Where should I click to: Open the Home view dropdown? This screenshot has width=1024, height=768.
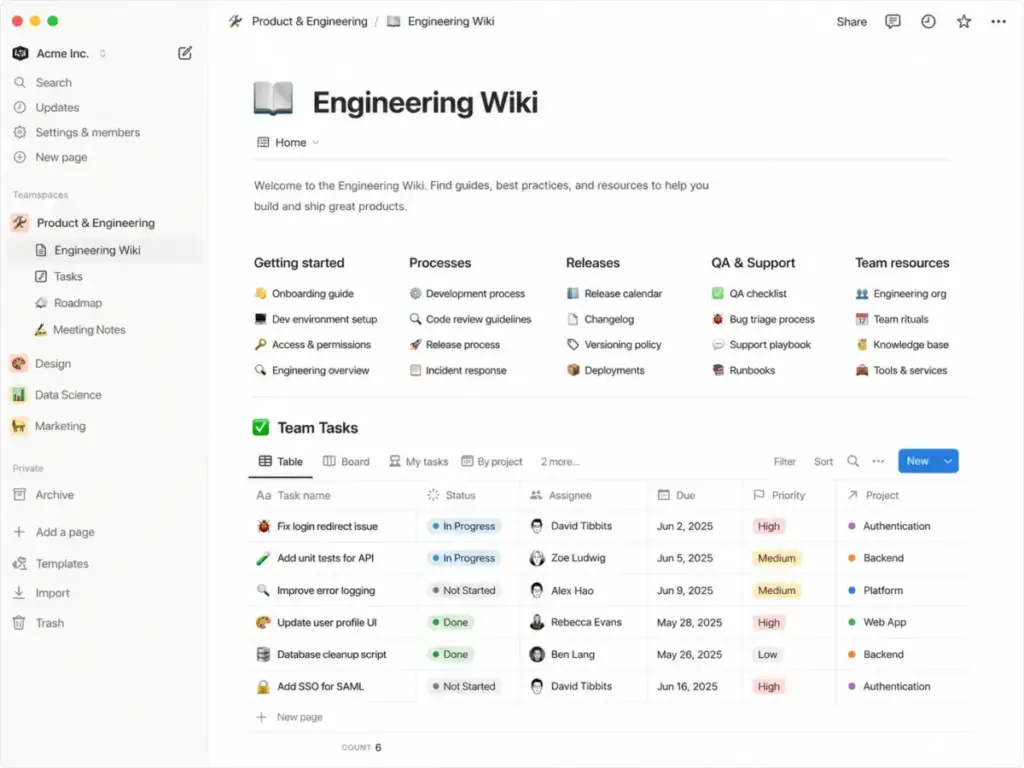click(x=288, y=142)
